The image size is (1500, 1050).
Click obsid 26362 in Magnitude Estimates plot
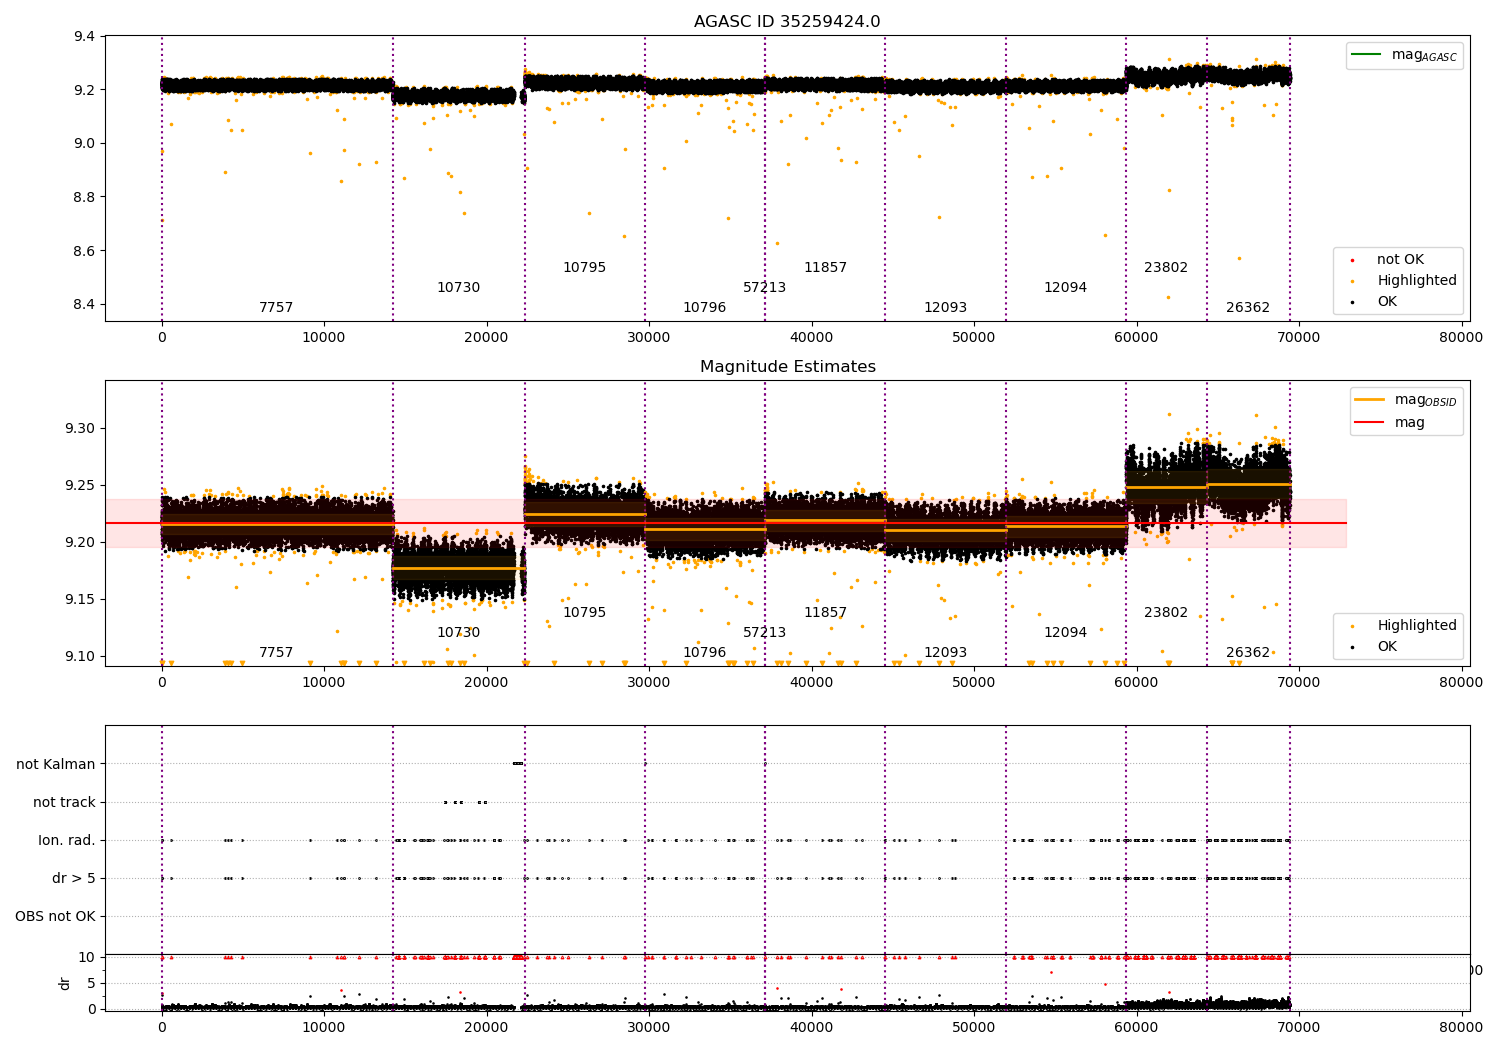coord(1248,653)
